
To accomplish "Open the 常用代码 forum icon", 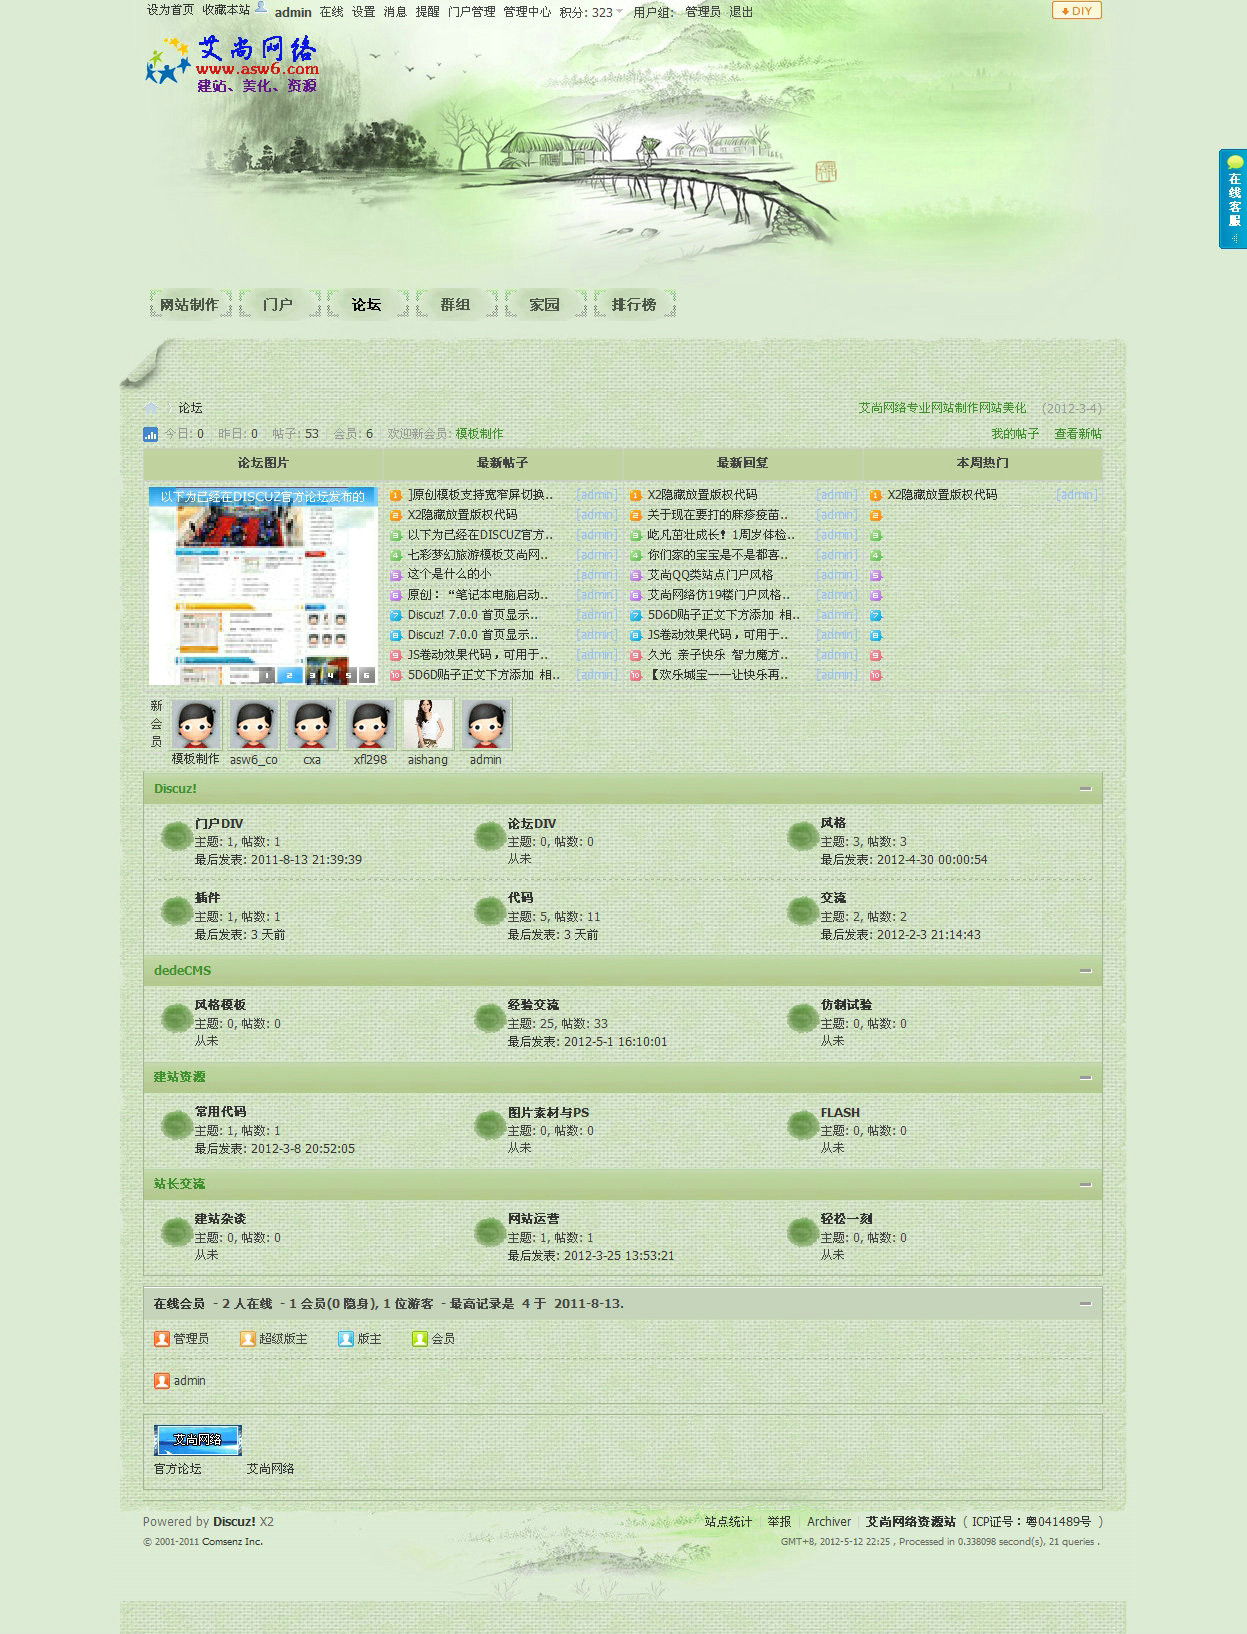I will tap(177, 1125).
